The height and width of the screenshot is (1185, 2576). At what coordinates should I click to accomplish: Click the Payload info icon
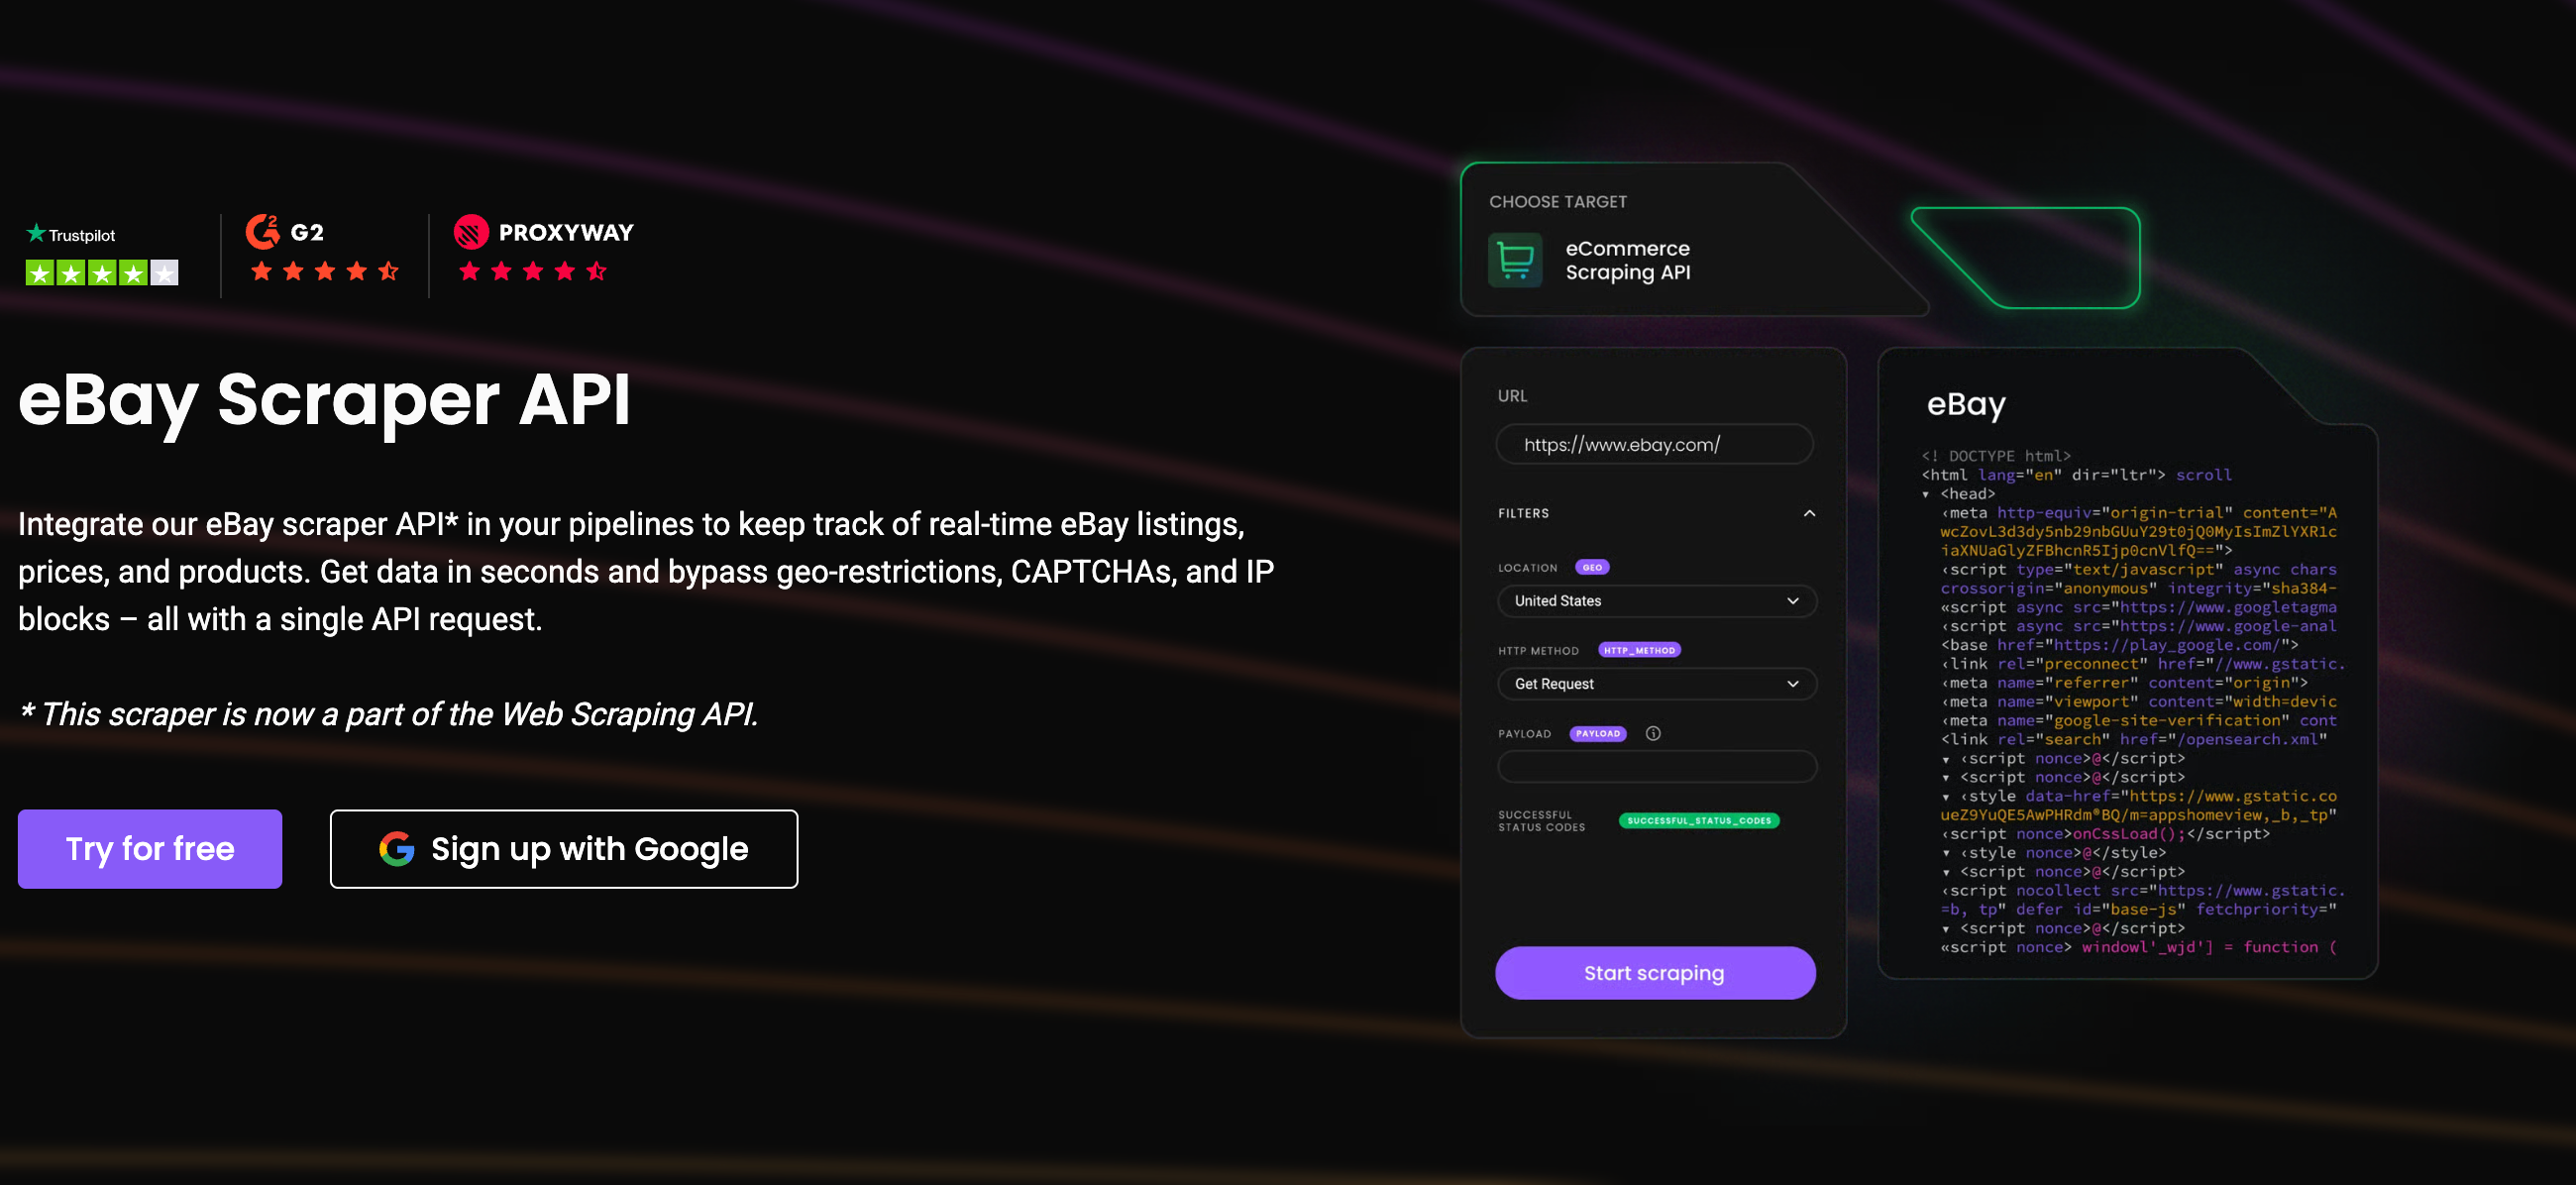1653,733
